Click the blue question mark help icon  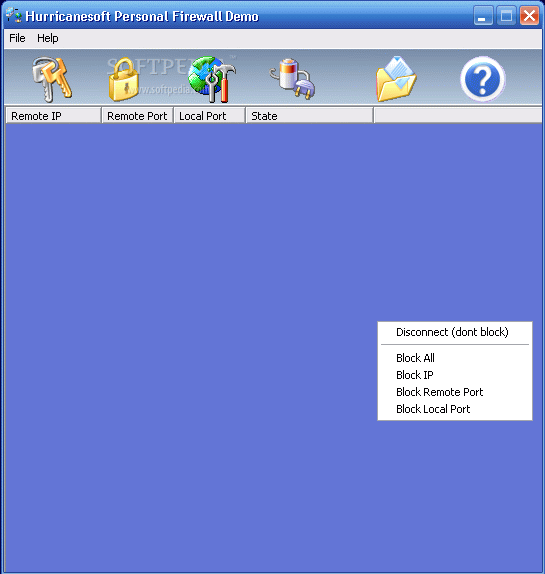[483, 79]
